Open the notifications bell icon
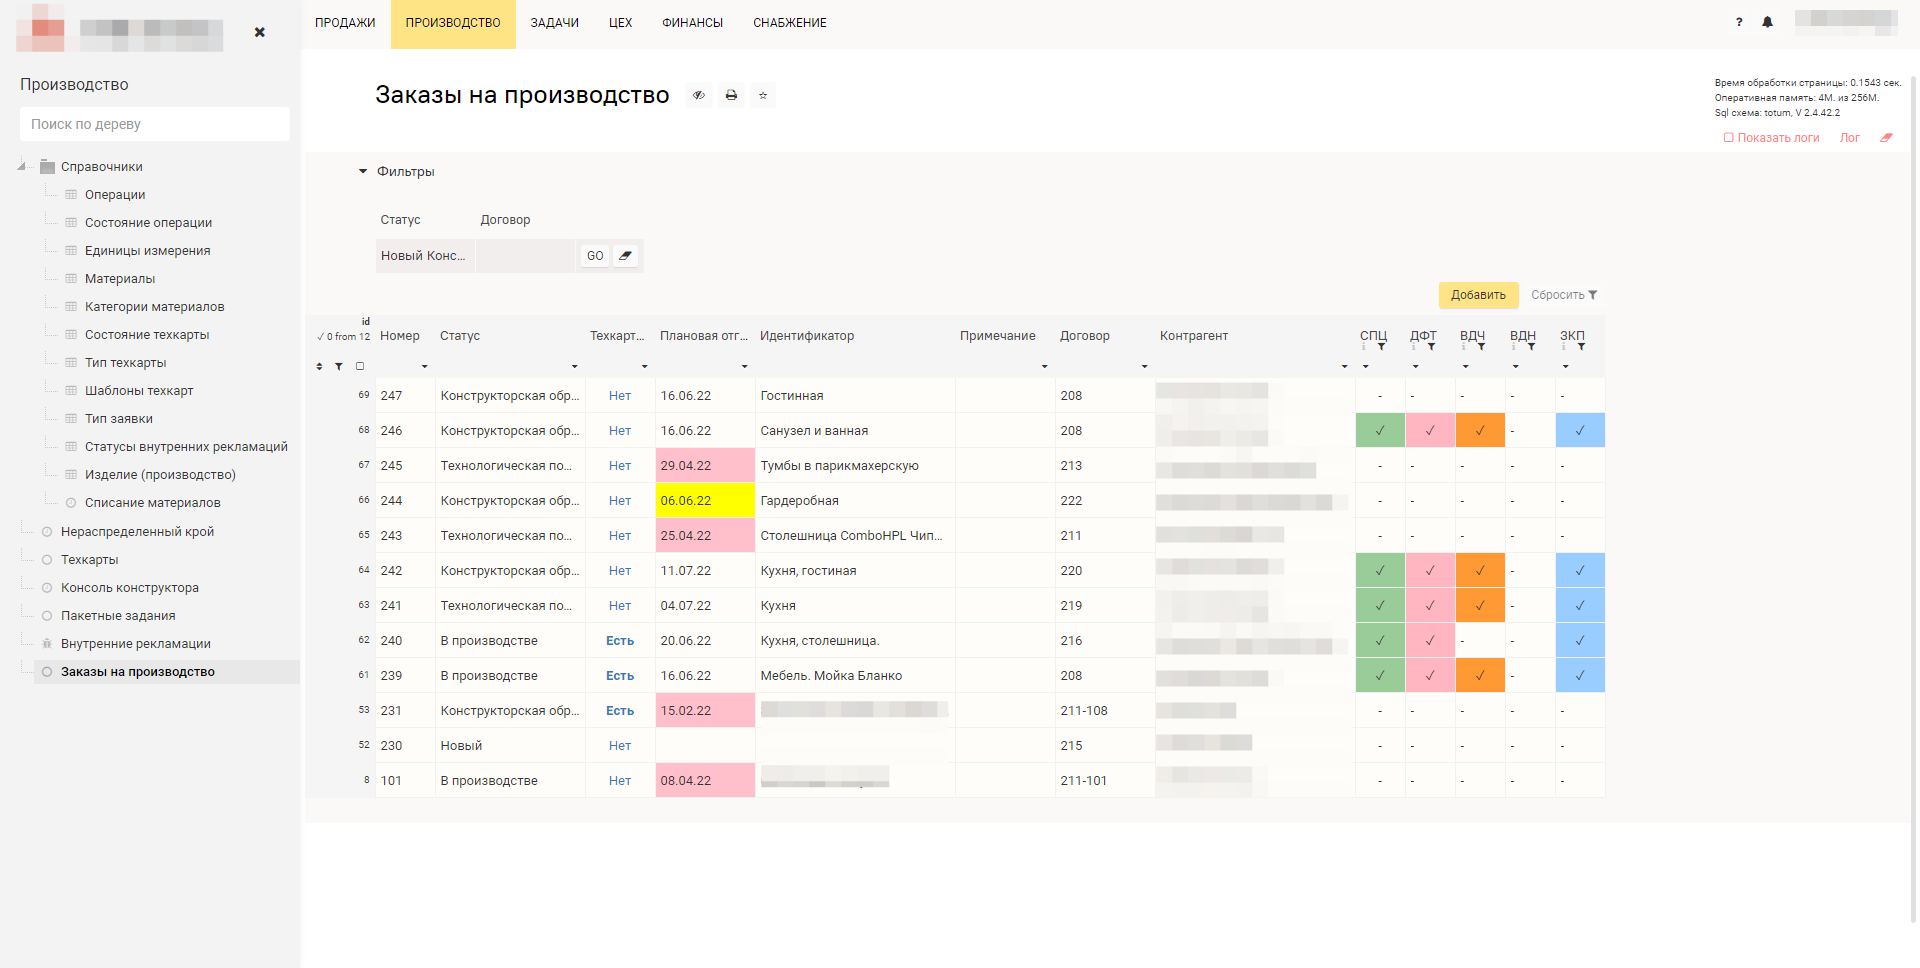 pos(1767,22)
